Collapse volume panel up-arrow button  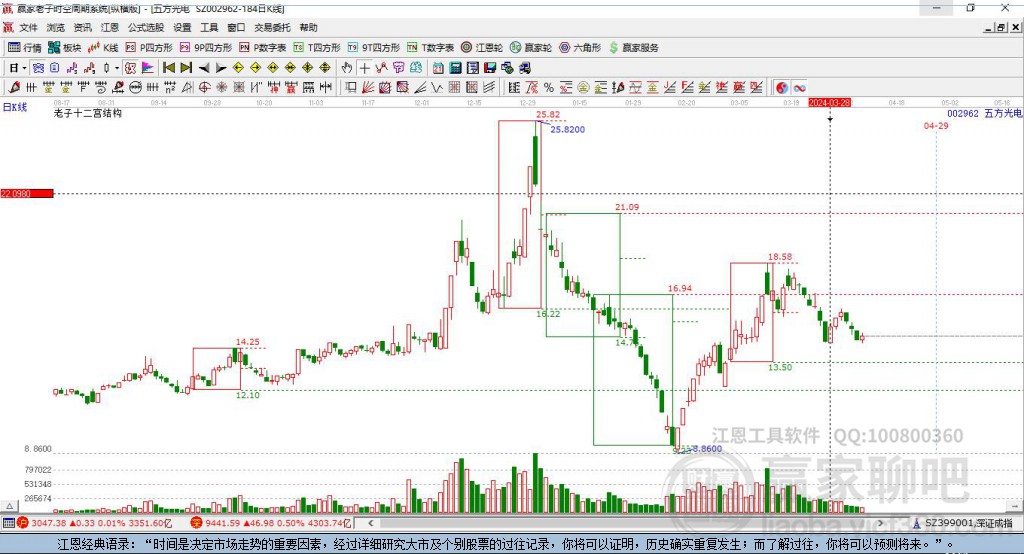coord(9,506)
